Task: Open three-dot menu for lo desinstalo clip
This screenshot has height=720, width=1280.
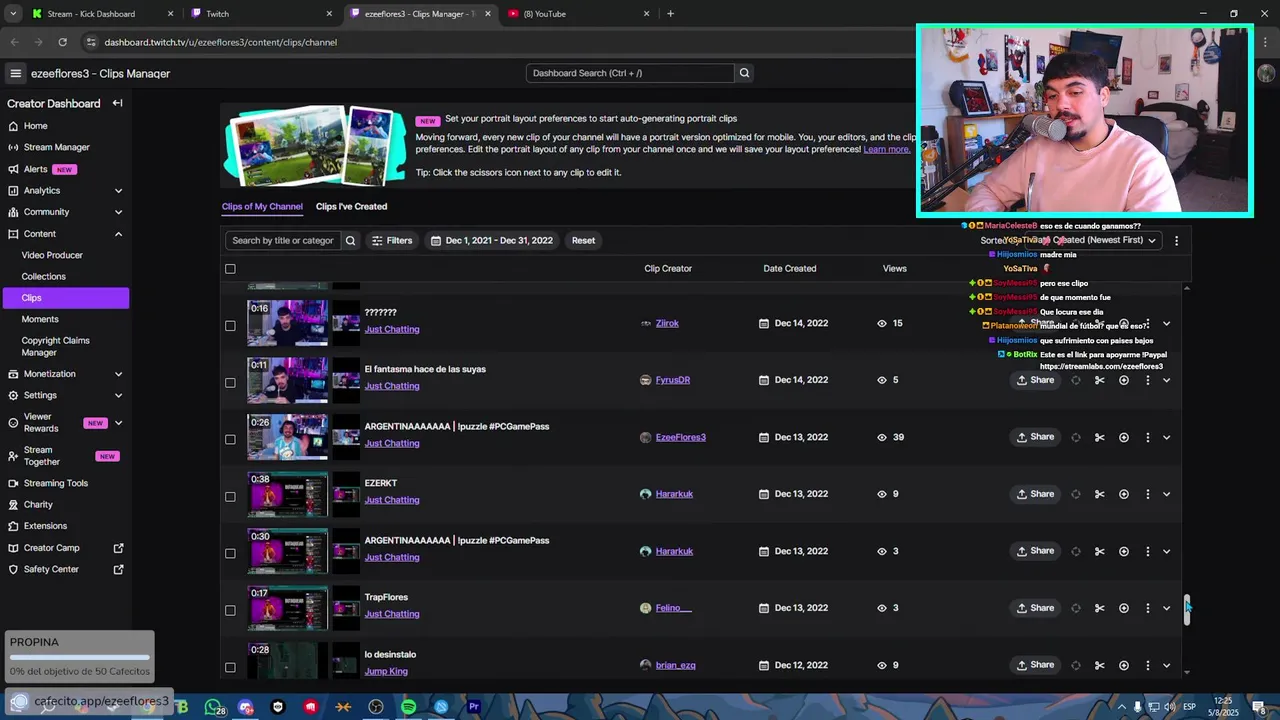Action: [1147, 665]
